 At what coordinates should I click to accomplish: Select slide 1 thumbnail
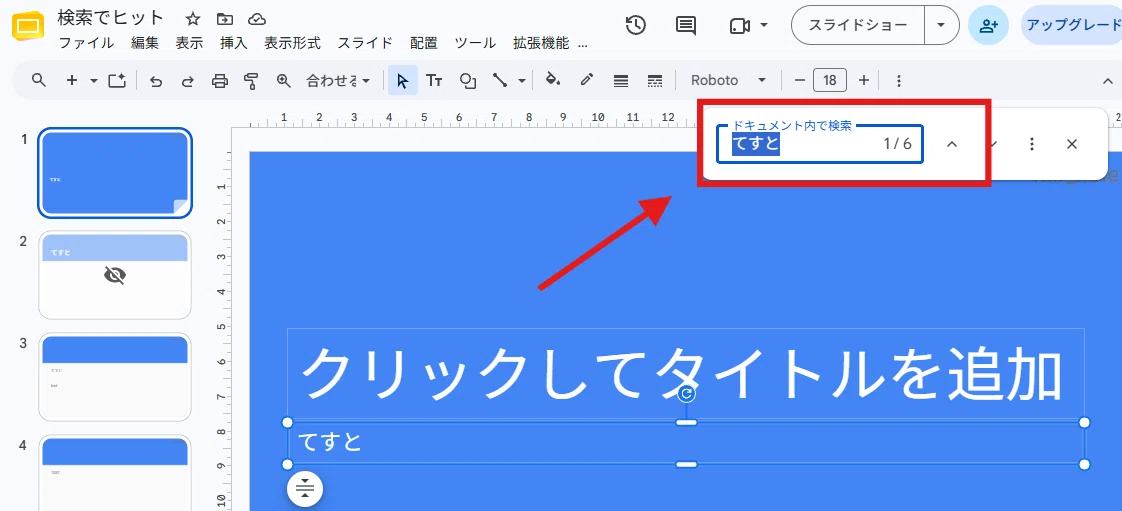[114, 172]
